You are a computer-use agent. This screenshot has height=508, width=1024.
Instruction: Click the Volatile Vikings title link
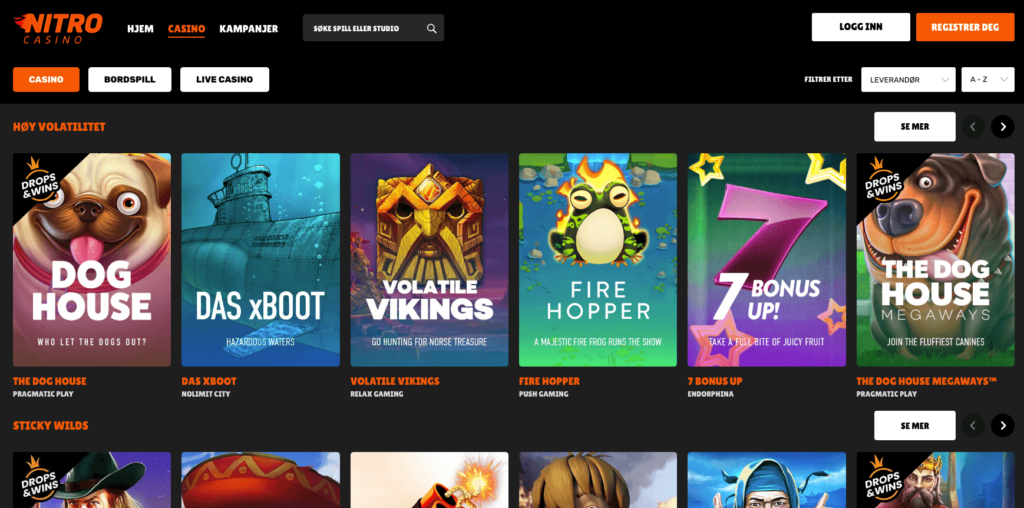point(395,381)
